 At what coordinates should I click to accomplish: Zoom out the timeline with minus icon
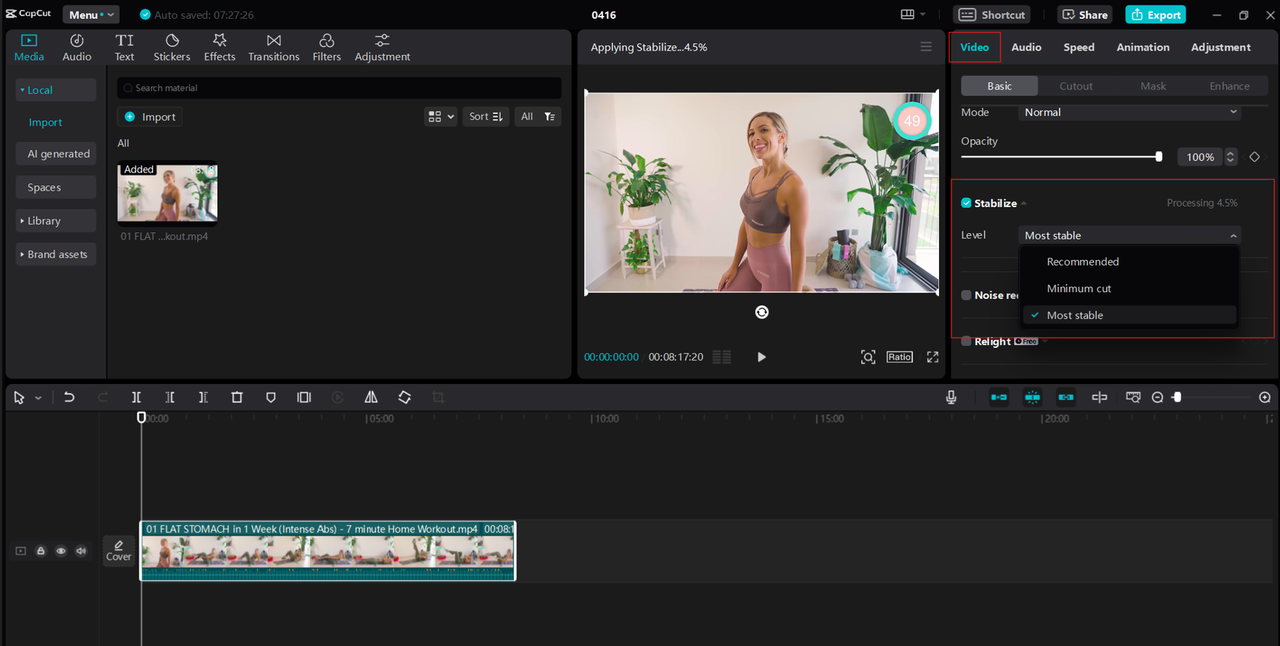click(1157, 397)
